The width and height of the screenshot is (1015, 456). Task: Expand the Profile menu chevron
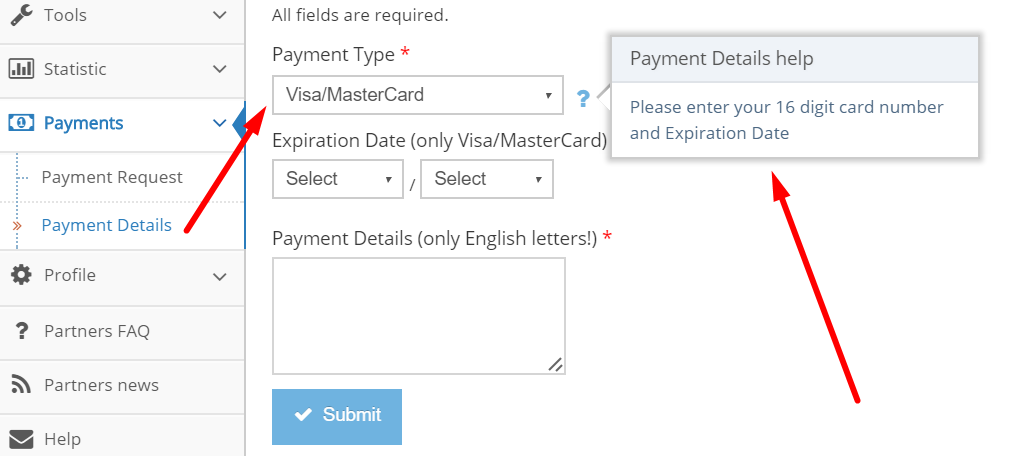(221, 275)
